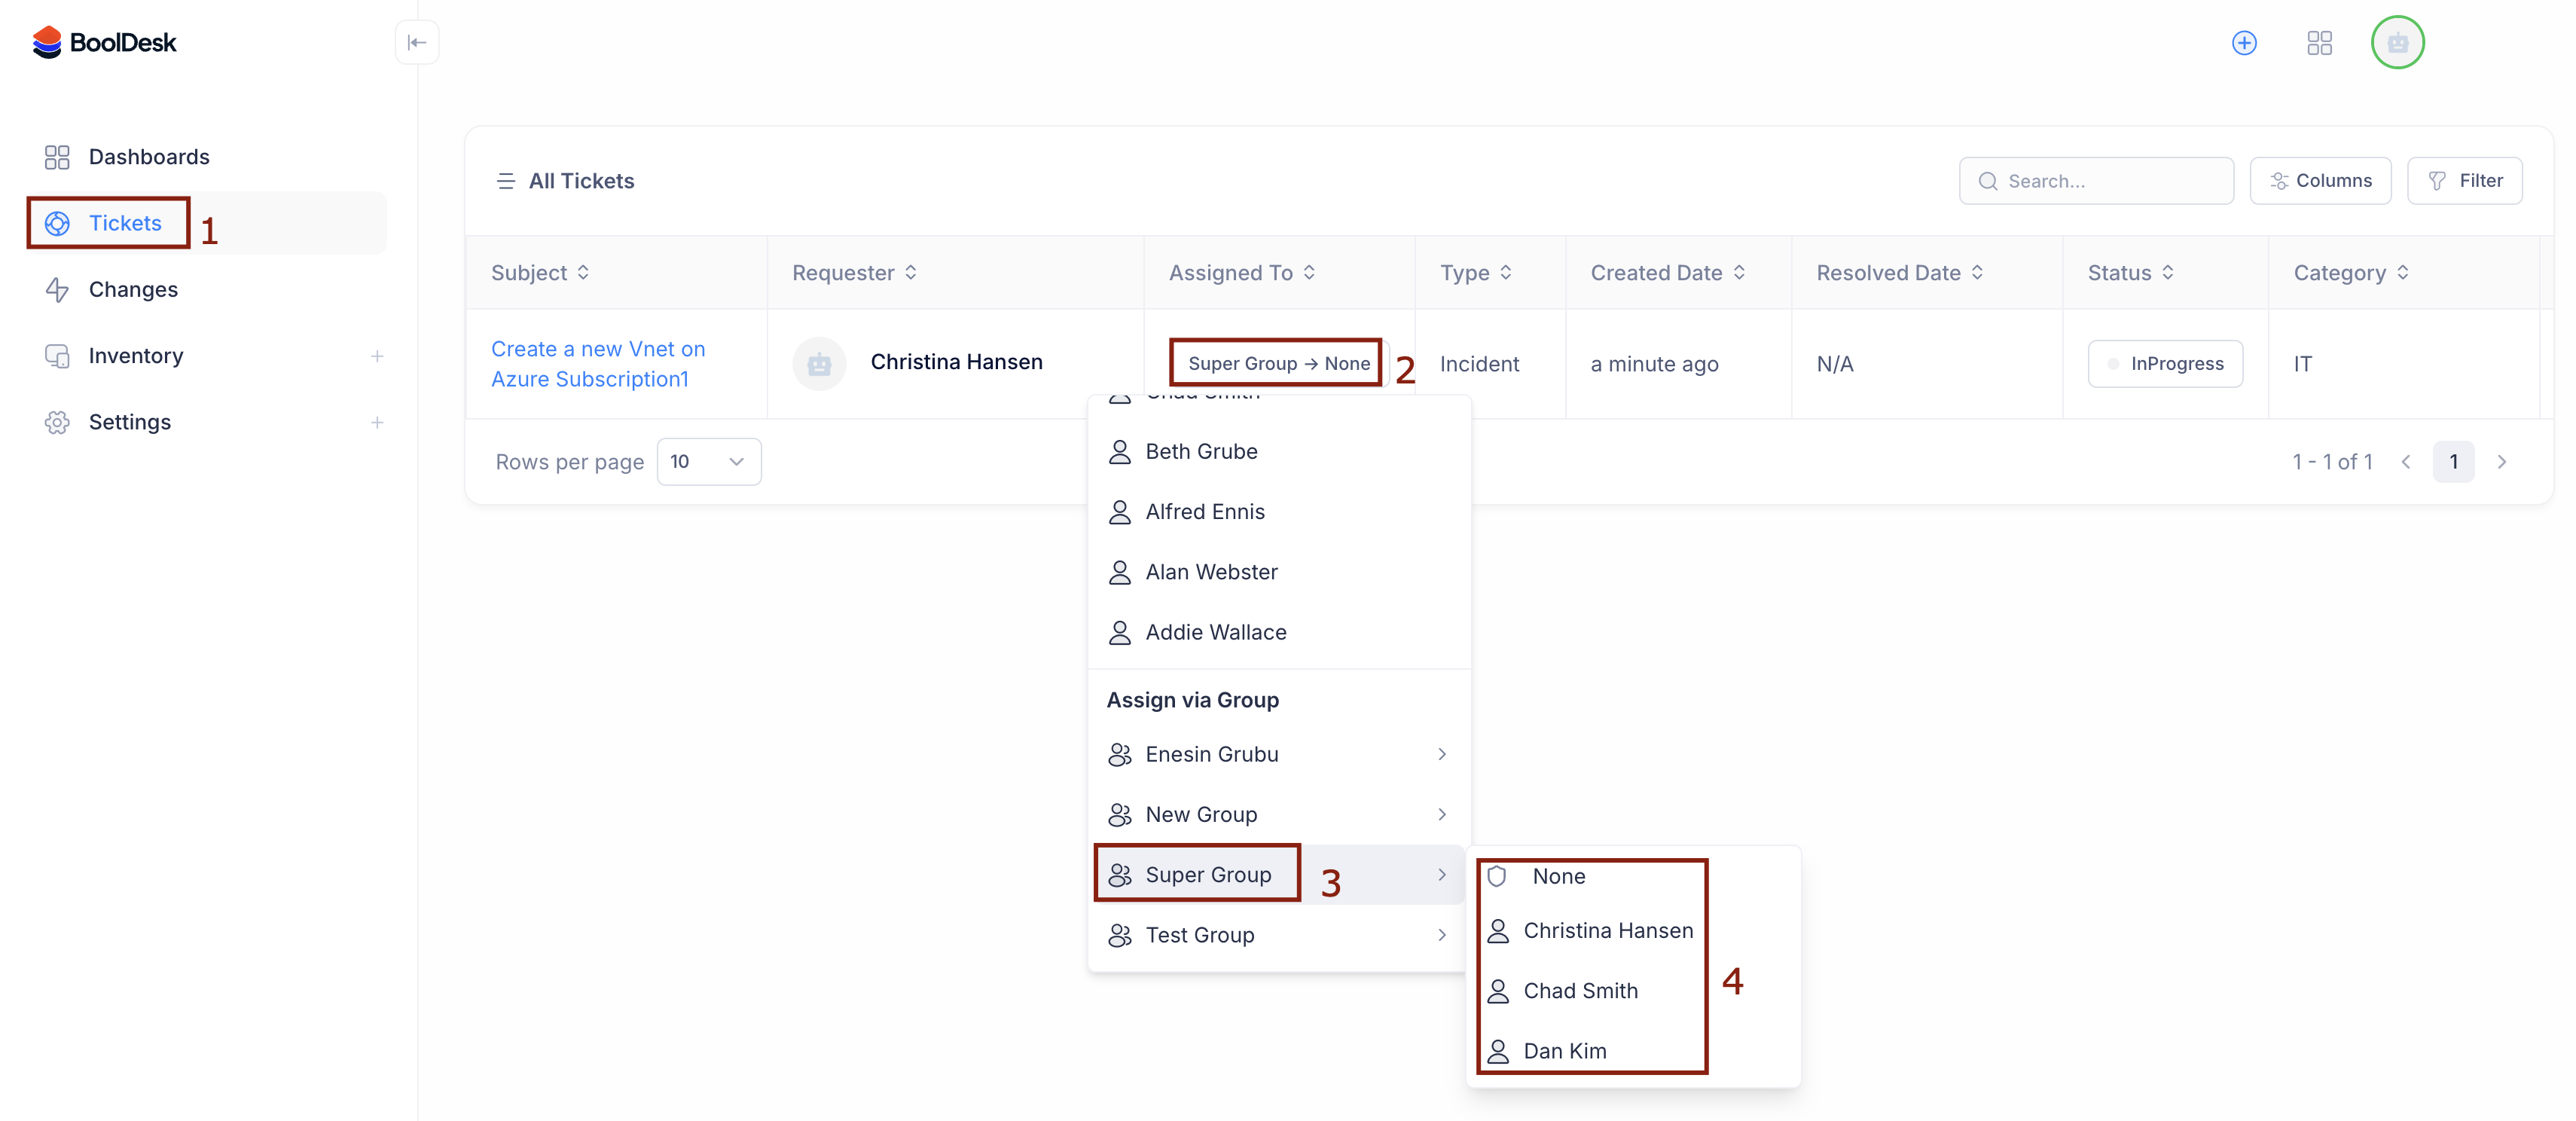Select Dan Kim from Super Group submenu
Viewport: 2576px width, 1121px height.
click(x=1564, y=1051)
